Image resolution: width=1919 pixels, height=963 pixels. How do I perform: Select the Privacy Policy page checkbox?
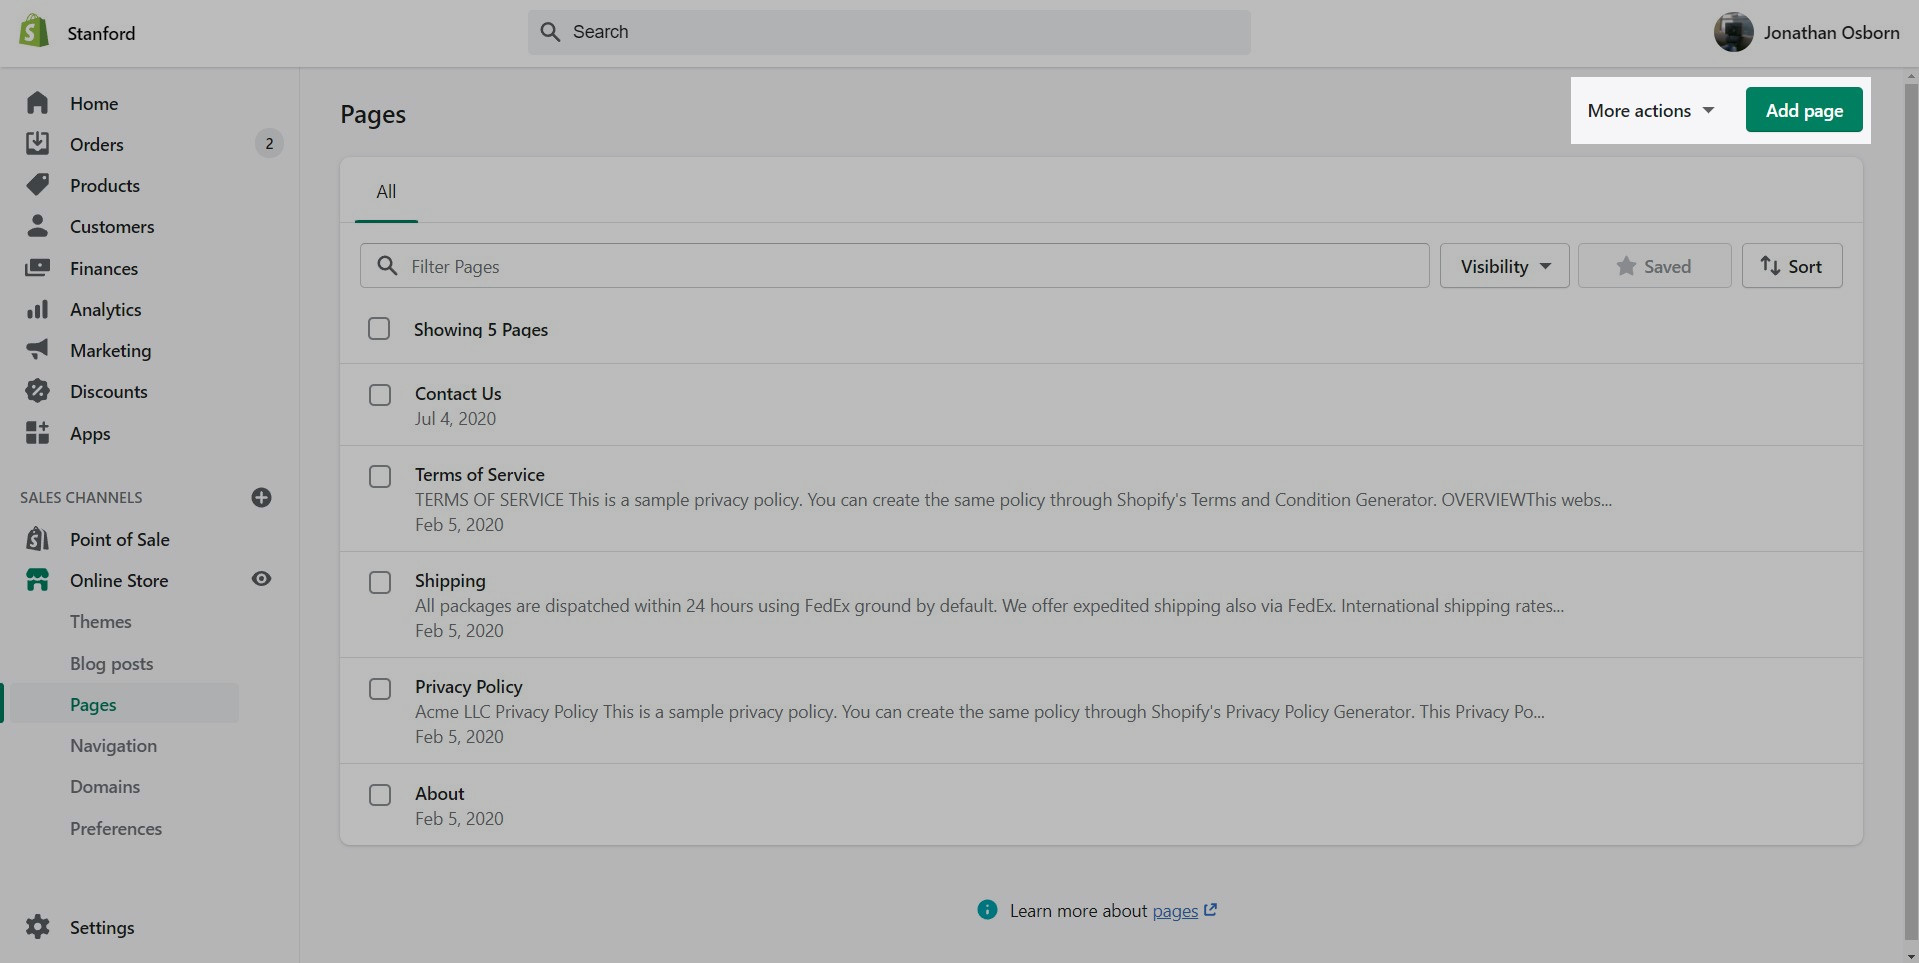coord(380,689)
